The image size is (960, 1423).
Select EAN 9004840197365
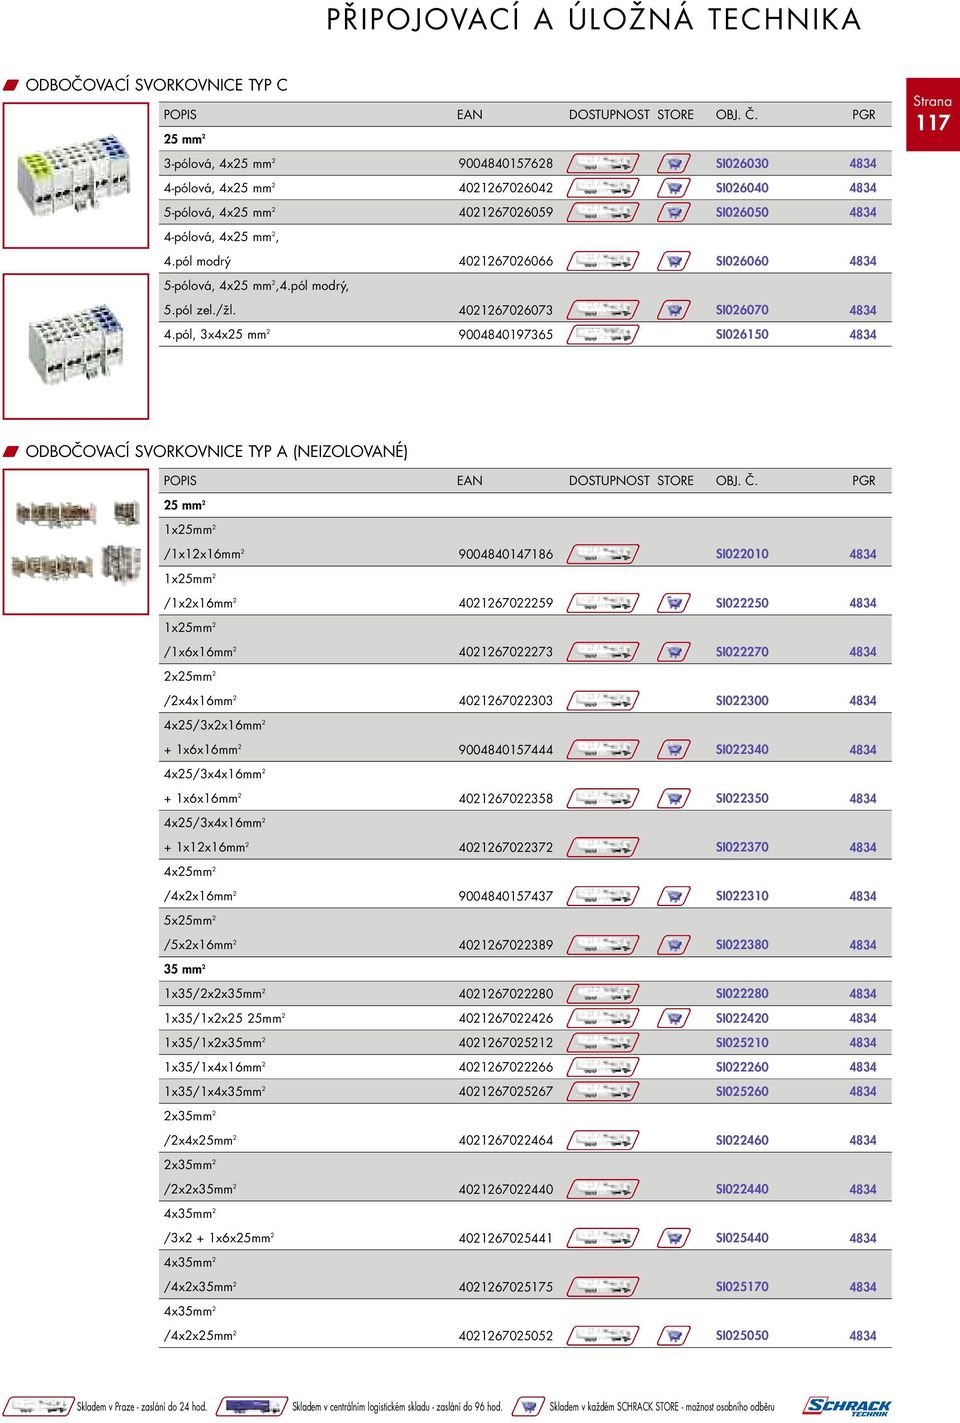tap(505, 335)
